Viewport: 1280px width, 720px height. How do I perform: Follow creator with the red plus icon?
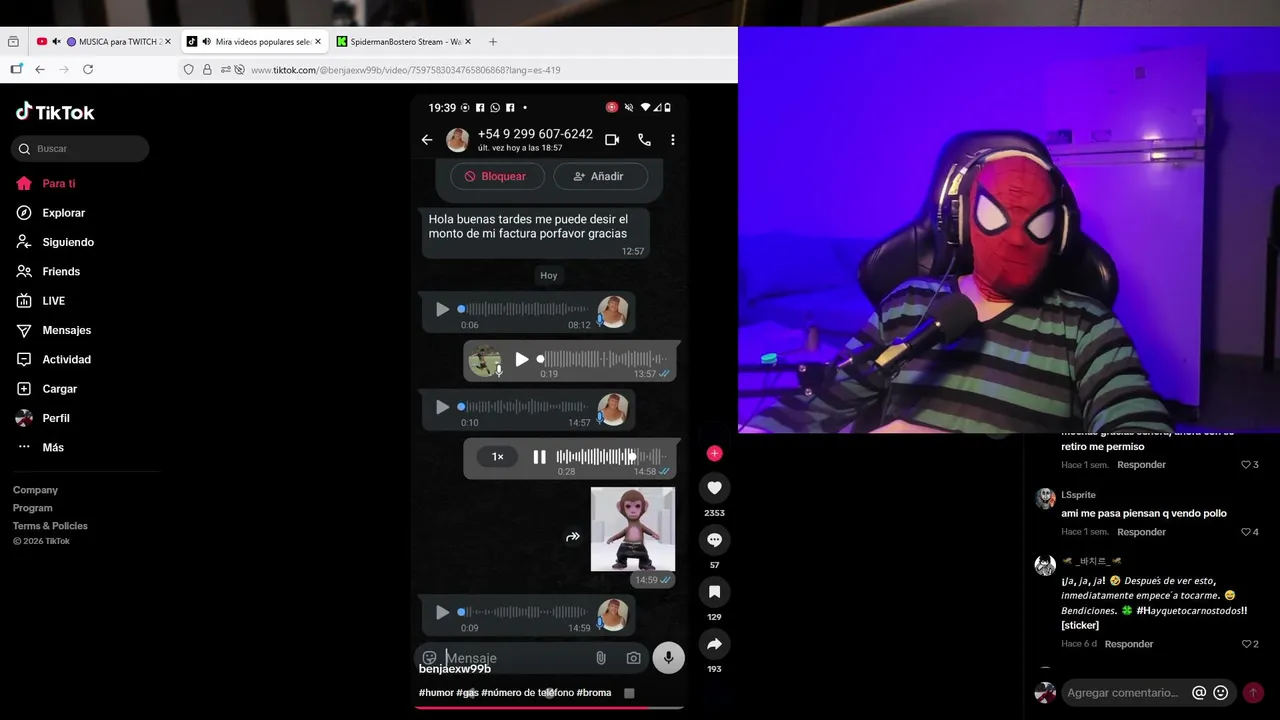714,453
